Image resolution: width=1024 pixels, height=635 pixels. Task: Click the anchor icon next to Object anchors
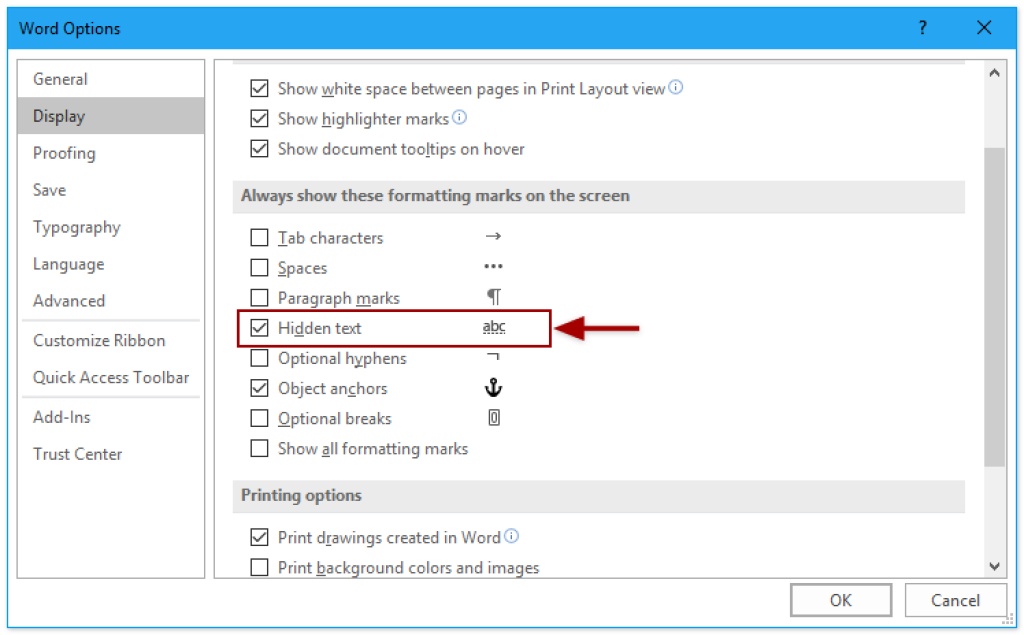point(493,388)
